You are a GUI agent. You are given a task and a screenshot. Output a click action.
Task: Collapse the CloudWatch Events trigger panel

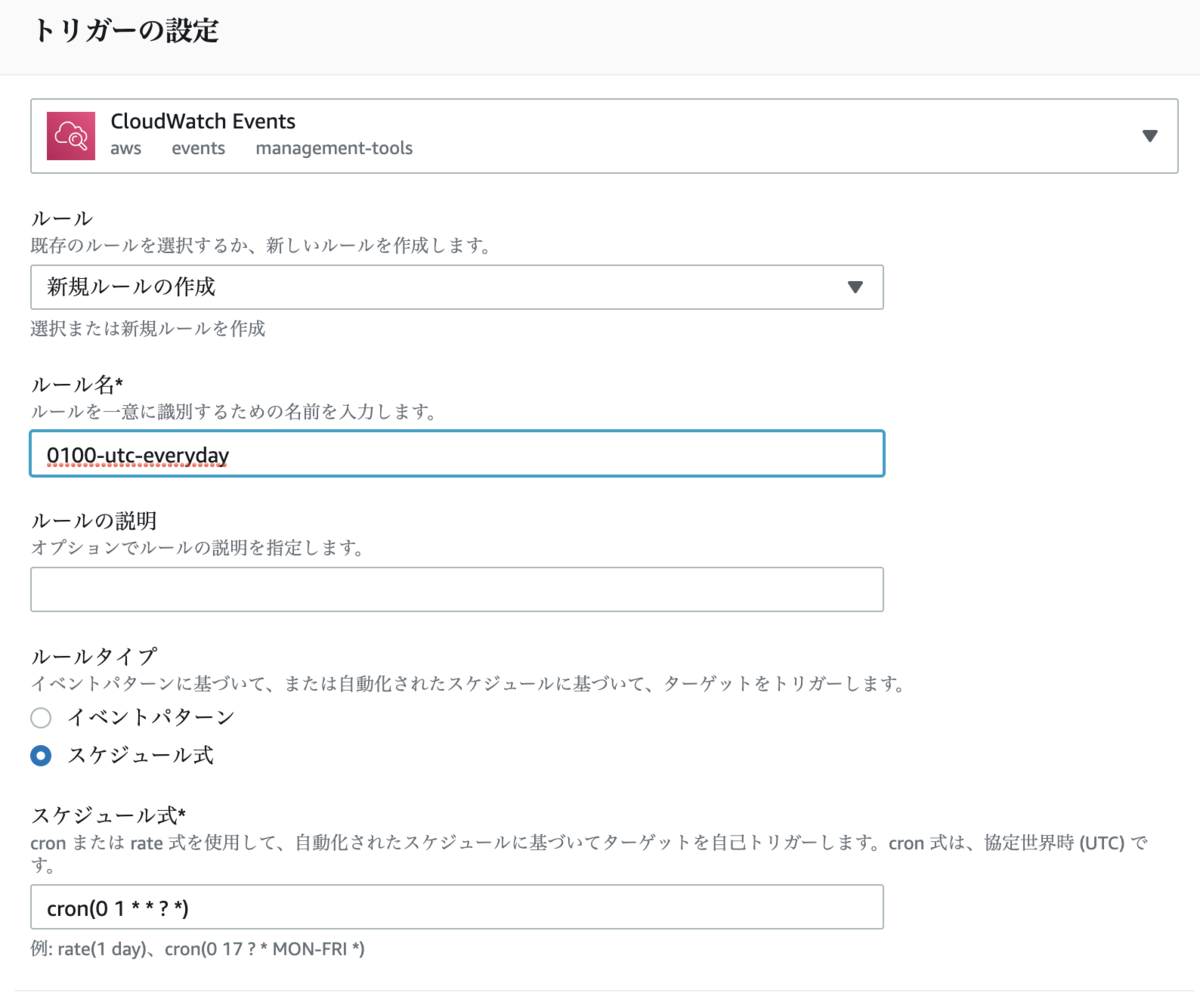[x=1150, y=135]
